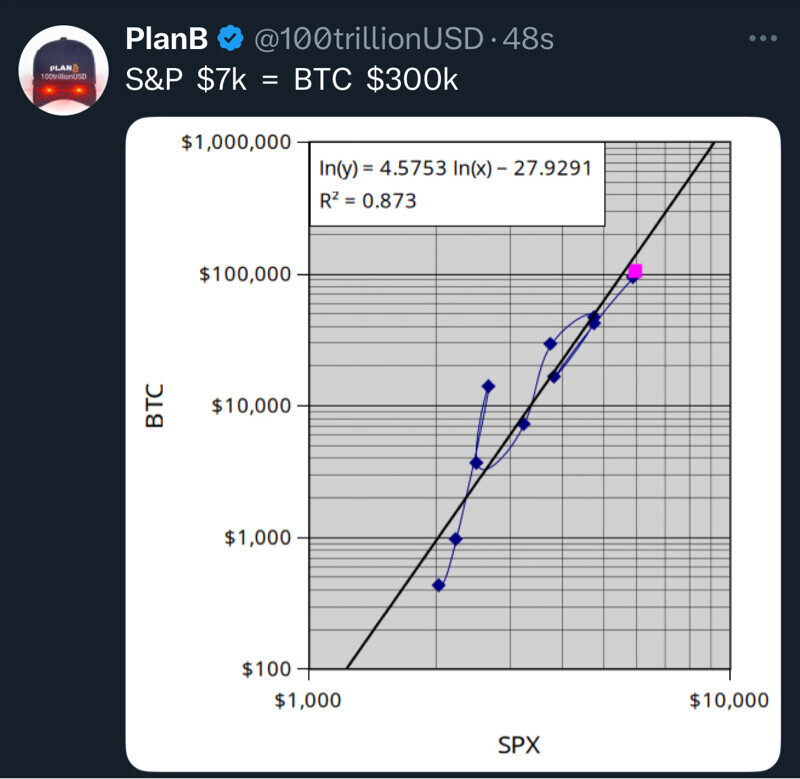Click the SPX x-axis title
Screen dimensions: 800x779
point(519,744)
